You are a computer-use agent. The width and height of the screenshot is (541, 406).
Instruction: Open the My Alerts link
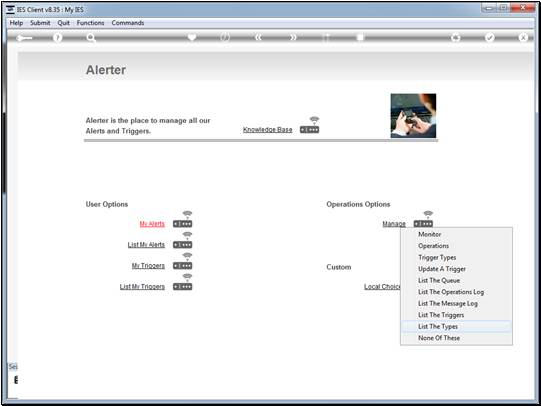coord(152,224)
